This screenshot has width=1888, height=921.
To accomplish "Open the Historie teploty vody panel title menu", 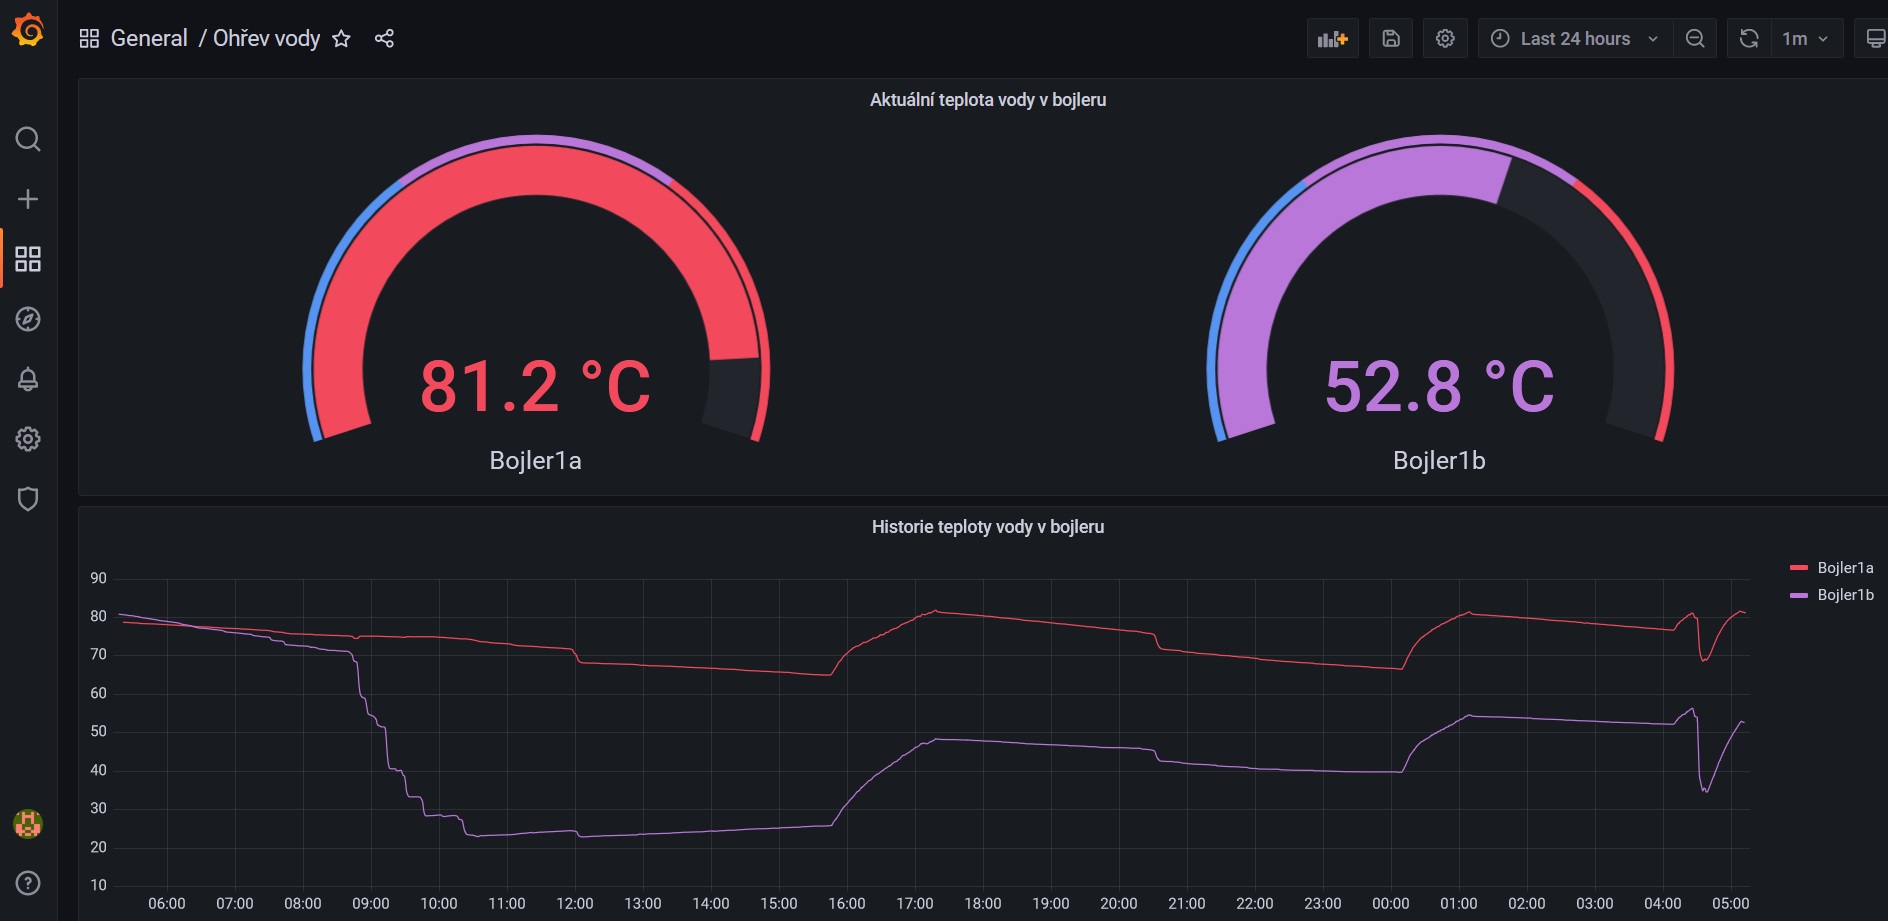I will 987,527.
